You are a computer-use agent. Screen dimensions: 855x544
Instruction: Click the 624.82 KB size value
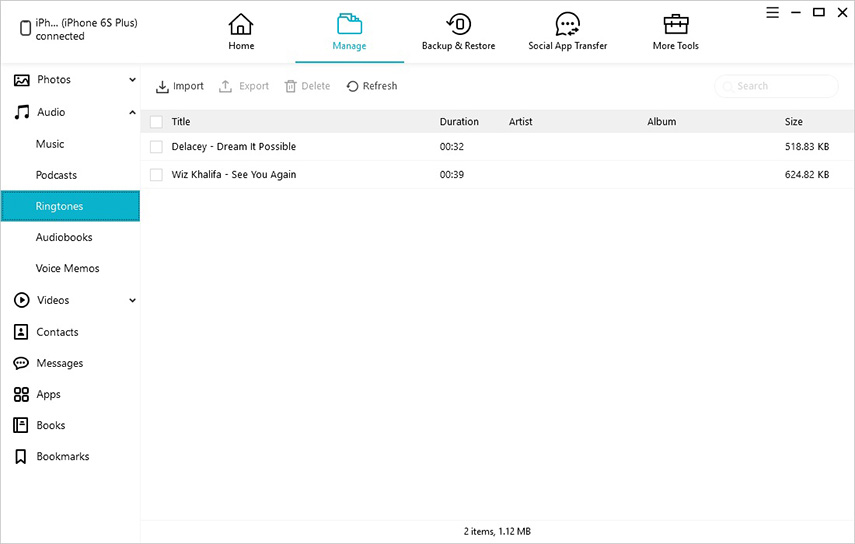tap(807, 174)
